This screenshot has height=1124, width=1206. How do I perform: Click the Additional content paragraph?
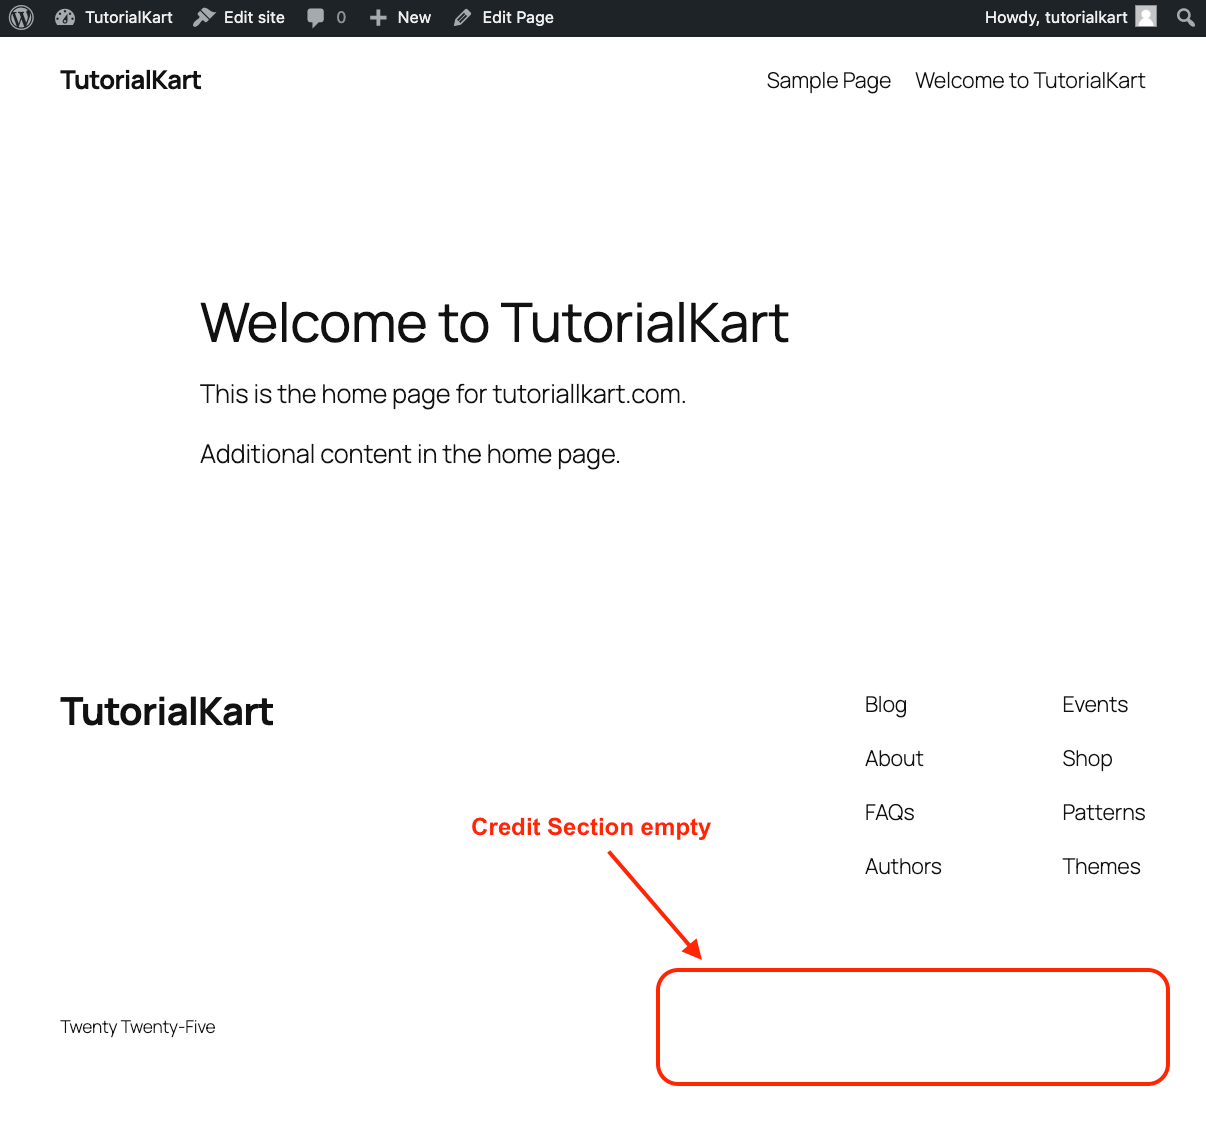coord(410,454)
